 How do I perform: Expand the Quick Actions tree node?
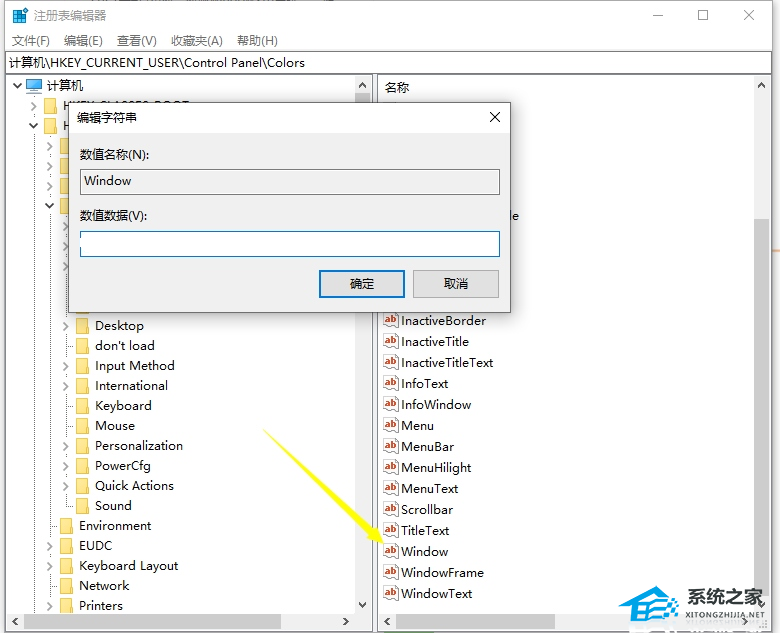point(65,486)
